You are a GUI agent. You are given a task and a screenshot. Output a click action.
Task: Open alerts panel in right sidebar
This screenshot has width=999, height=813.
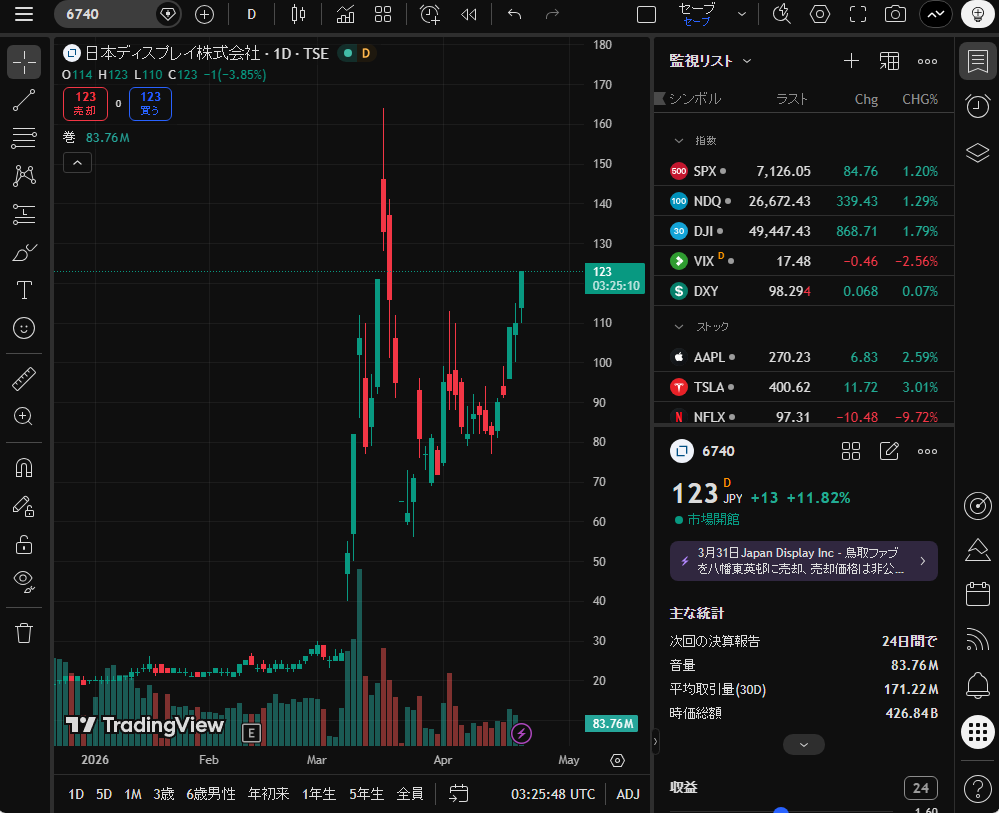pos(977,106)
